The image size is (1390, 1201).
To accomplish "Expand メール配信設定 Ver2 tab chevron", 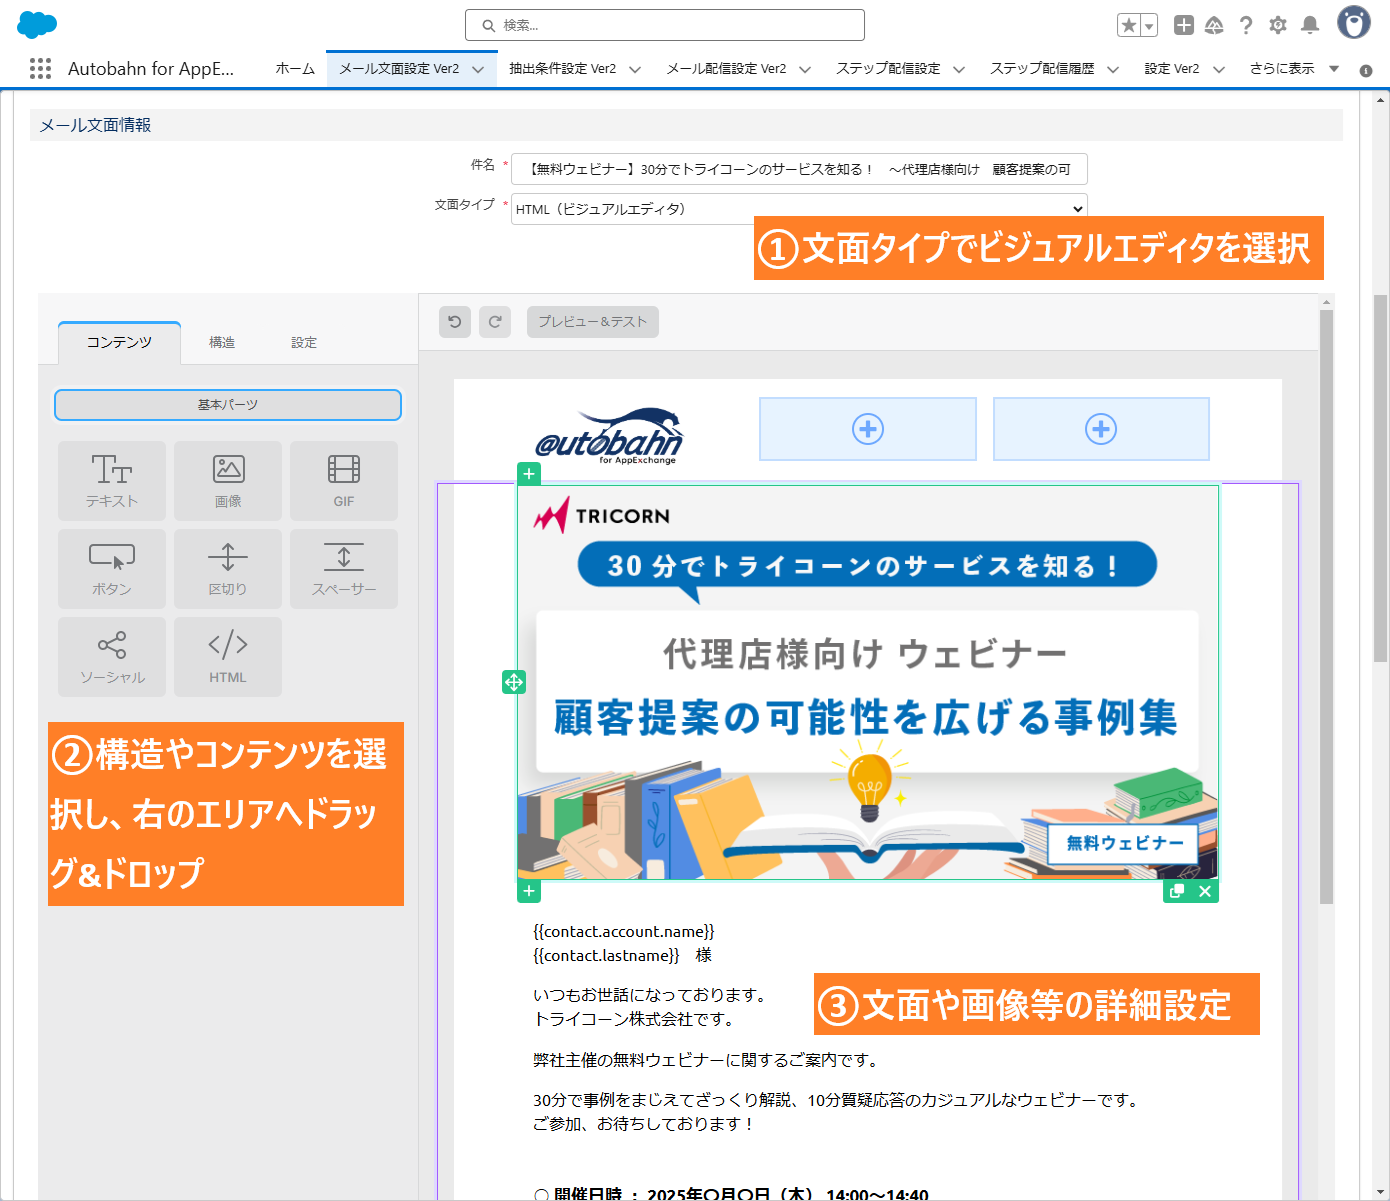I will coord(805,69).
